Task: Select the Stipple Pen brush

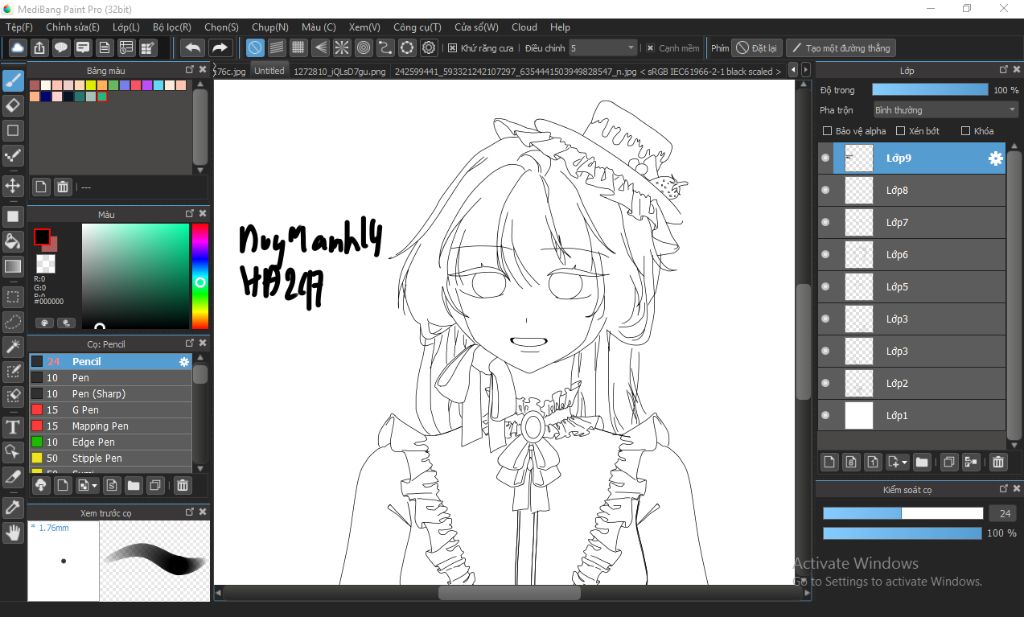Action: point(110,458)
